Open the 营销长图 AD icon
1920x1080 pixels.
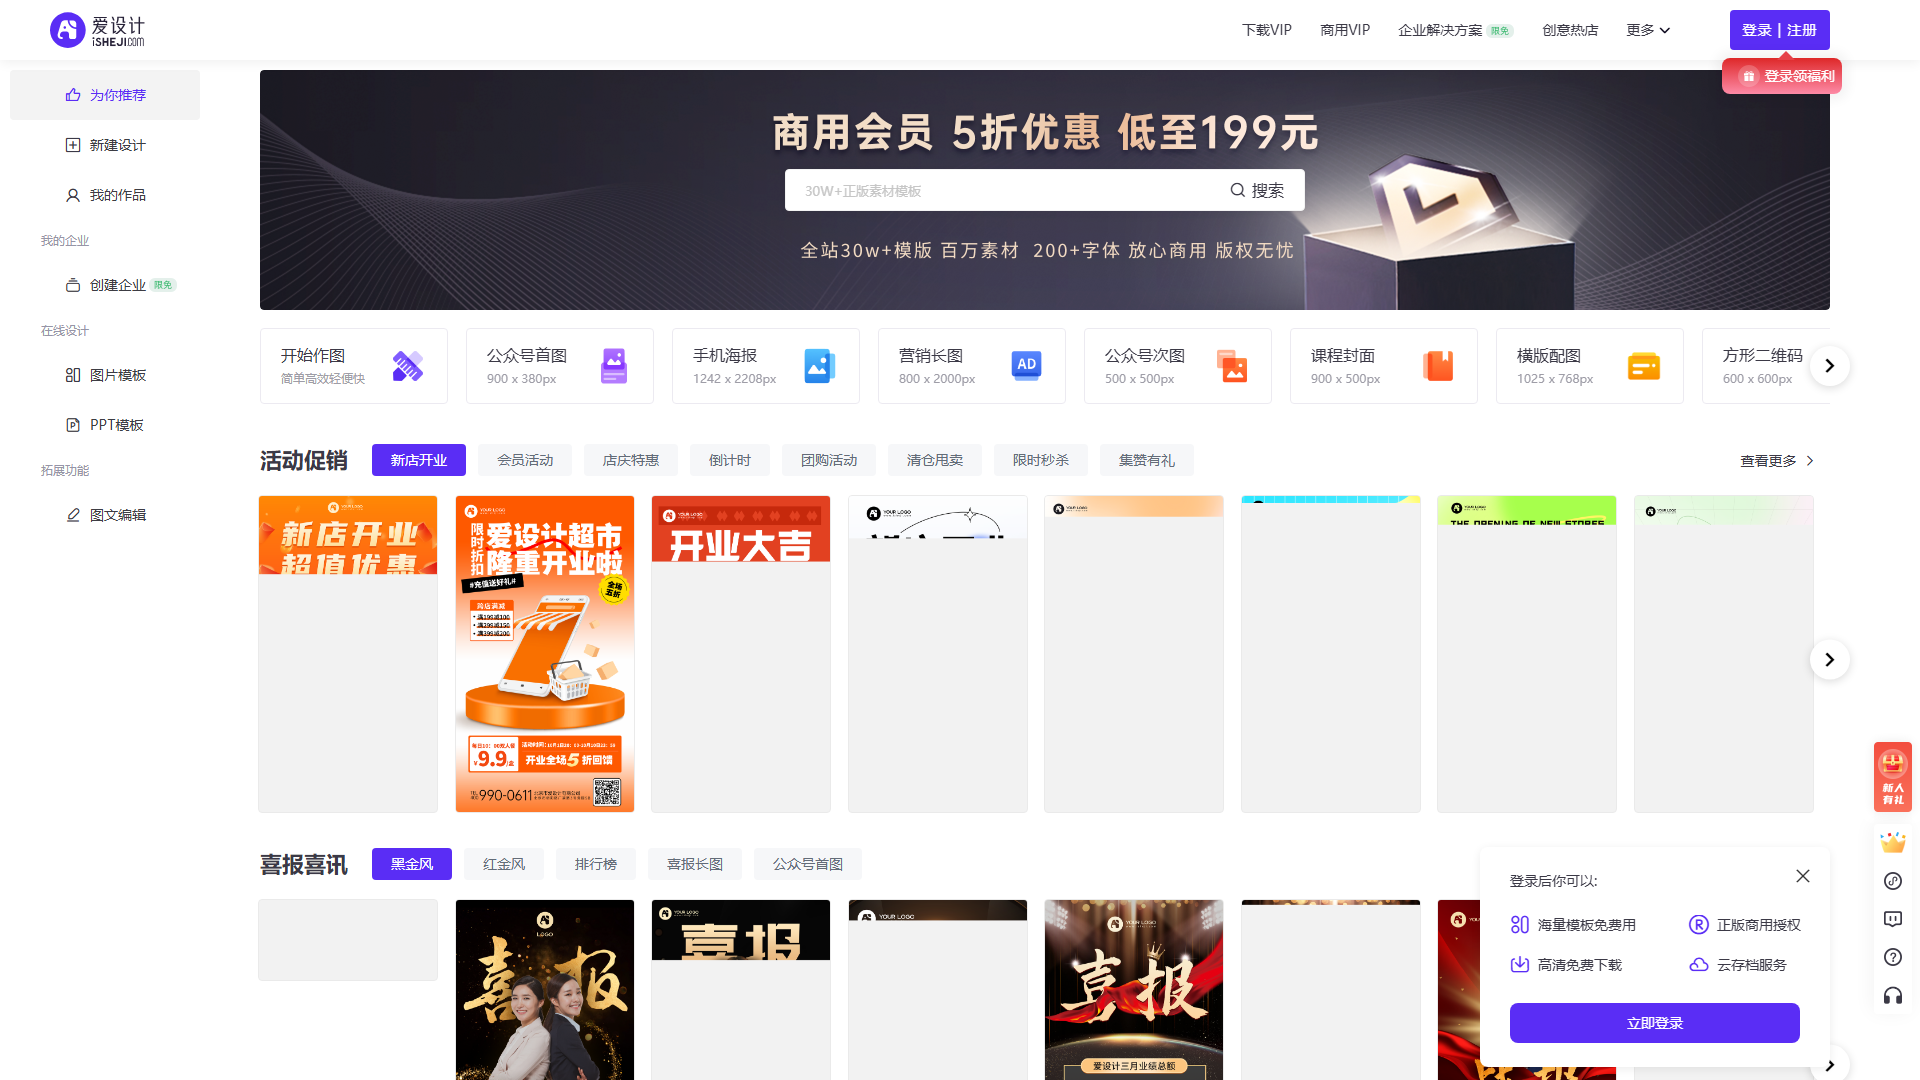1026,365
